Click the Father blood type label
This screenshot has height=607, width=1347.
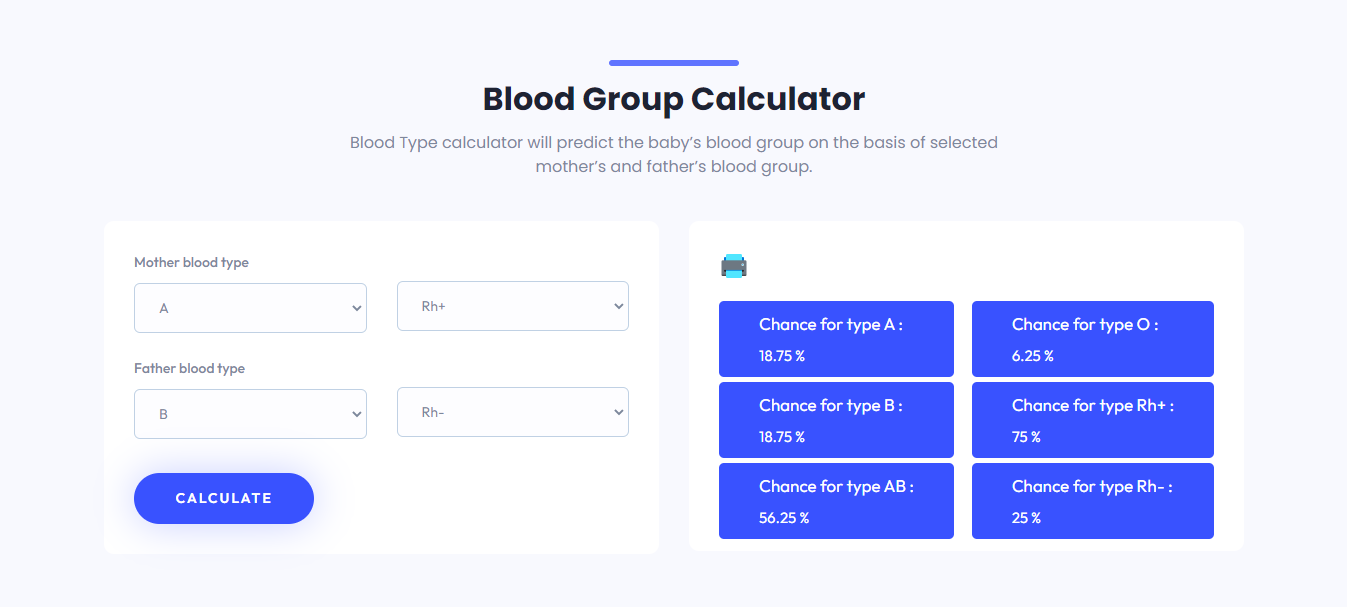click(x=189, y=368)
